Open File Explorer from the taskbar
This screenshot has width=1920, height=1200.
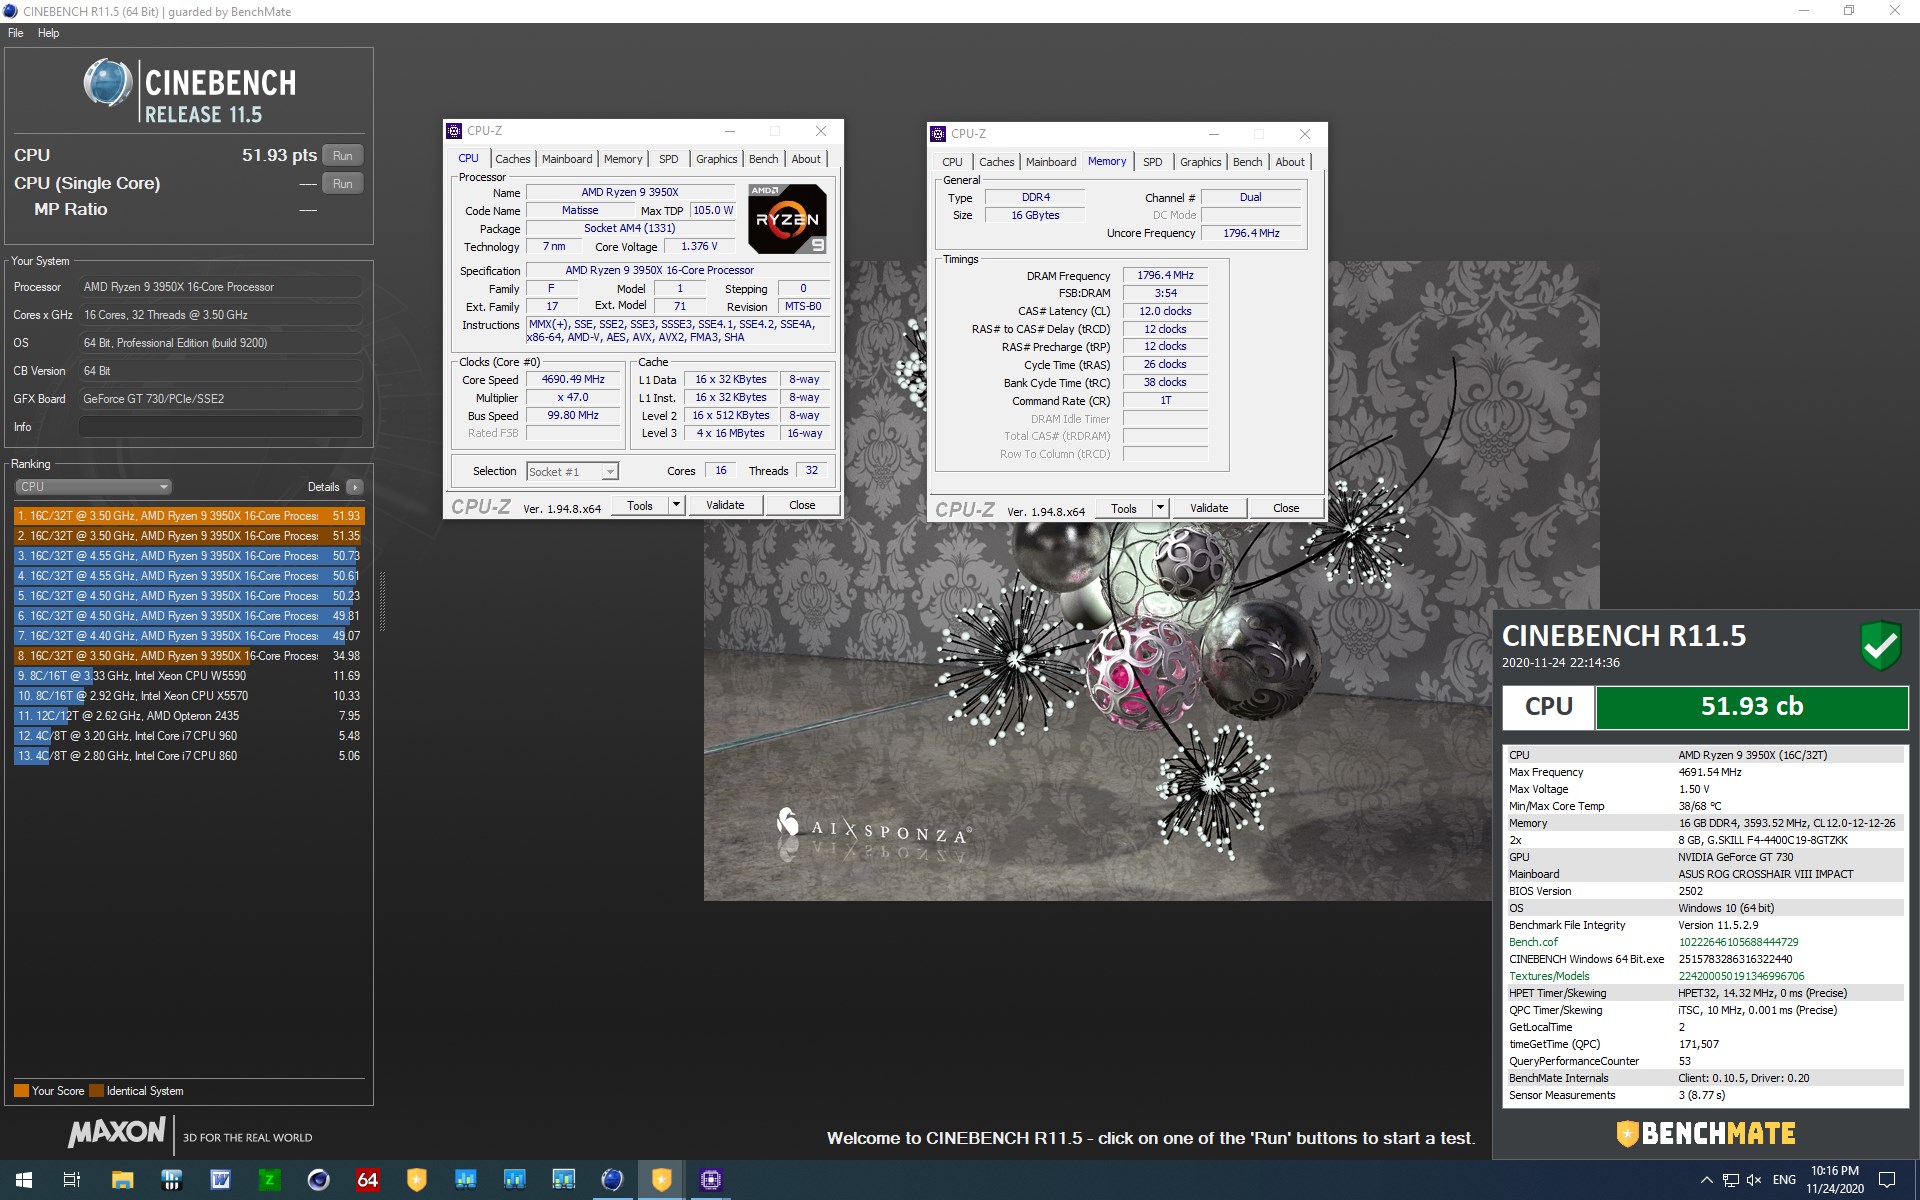[x=122, y=1180]
